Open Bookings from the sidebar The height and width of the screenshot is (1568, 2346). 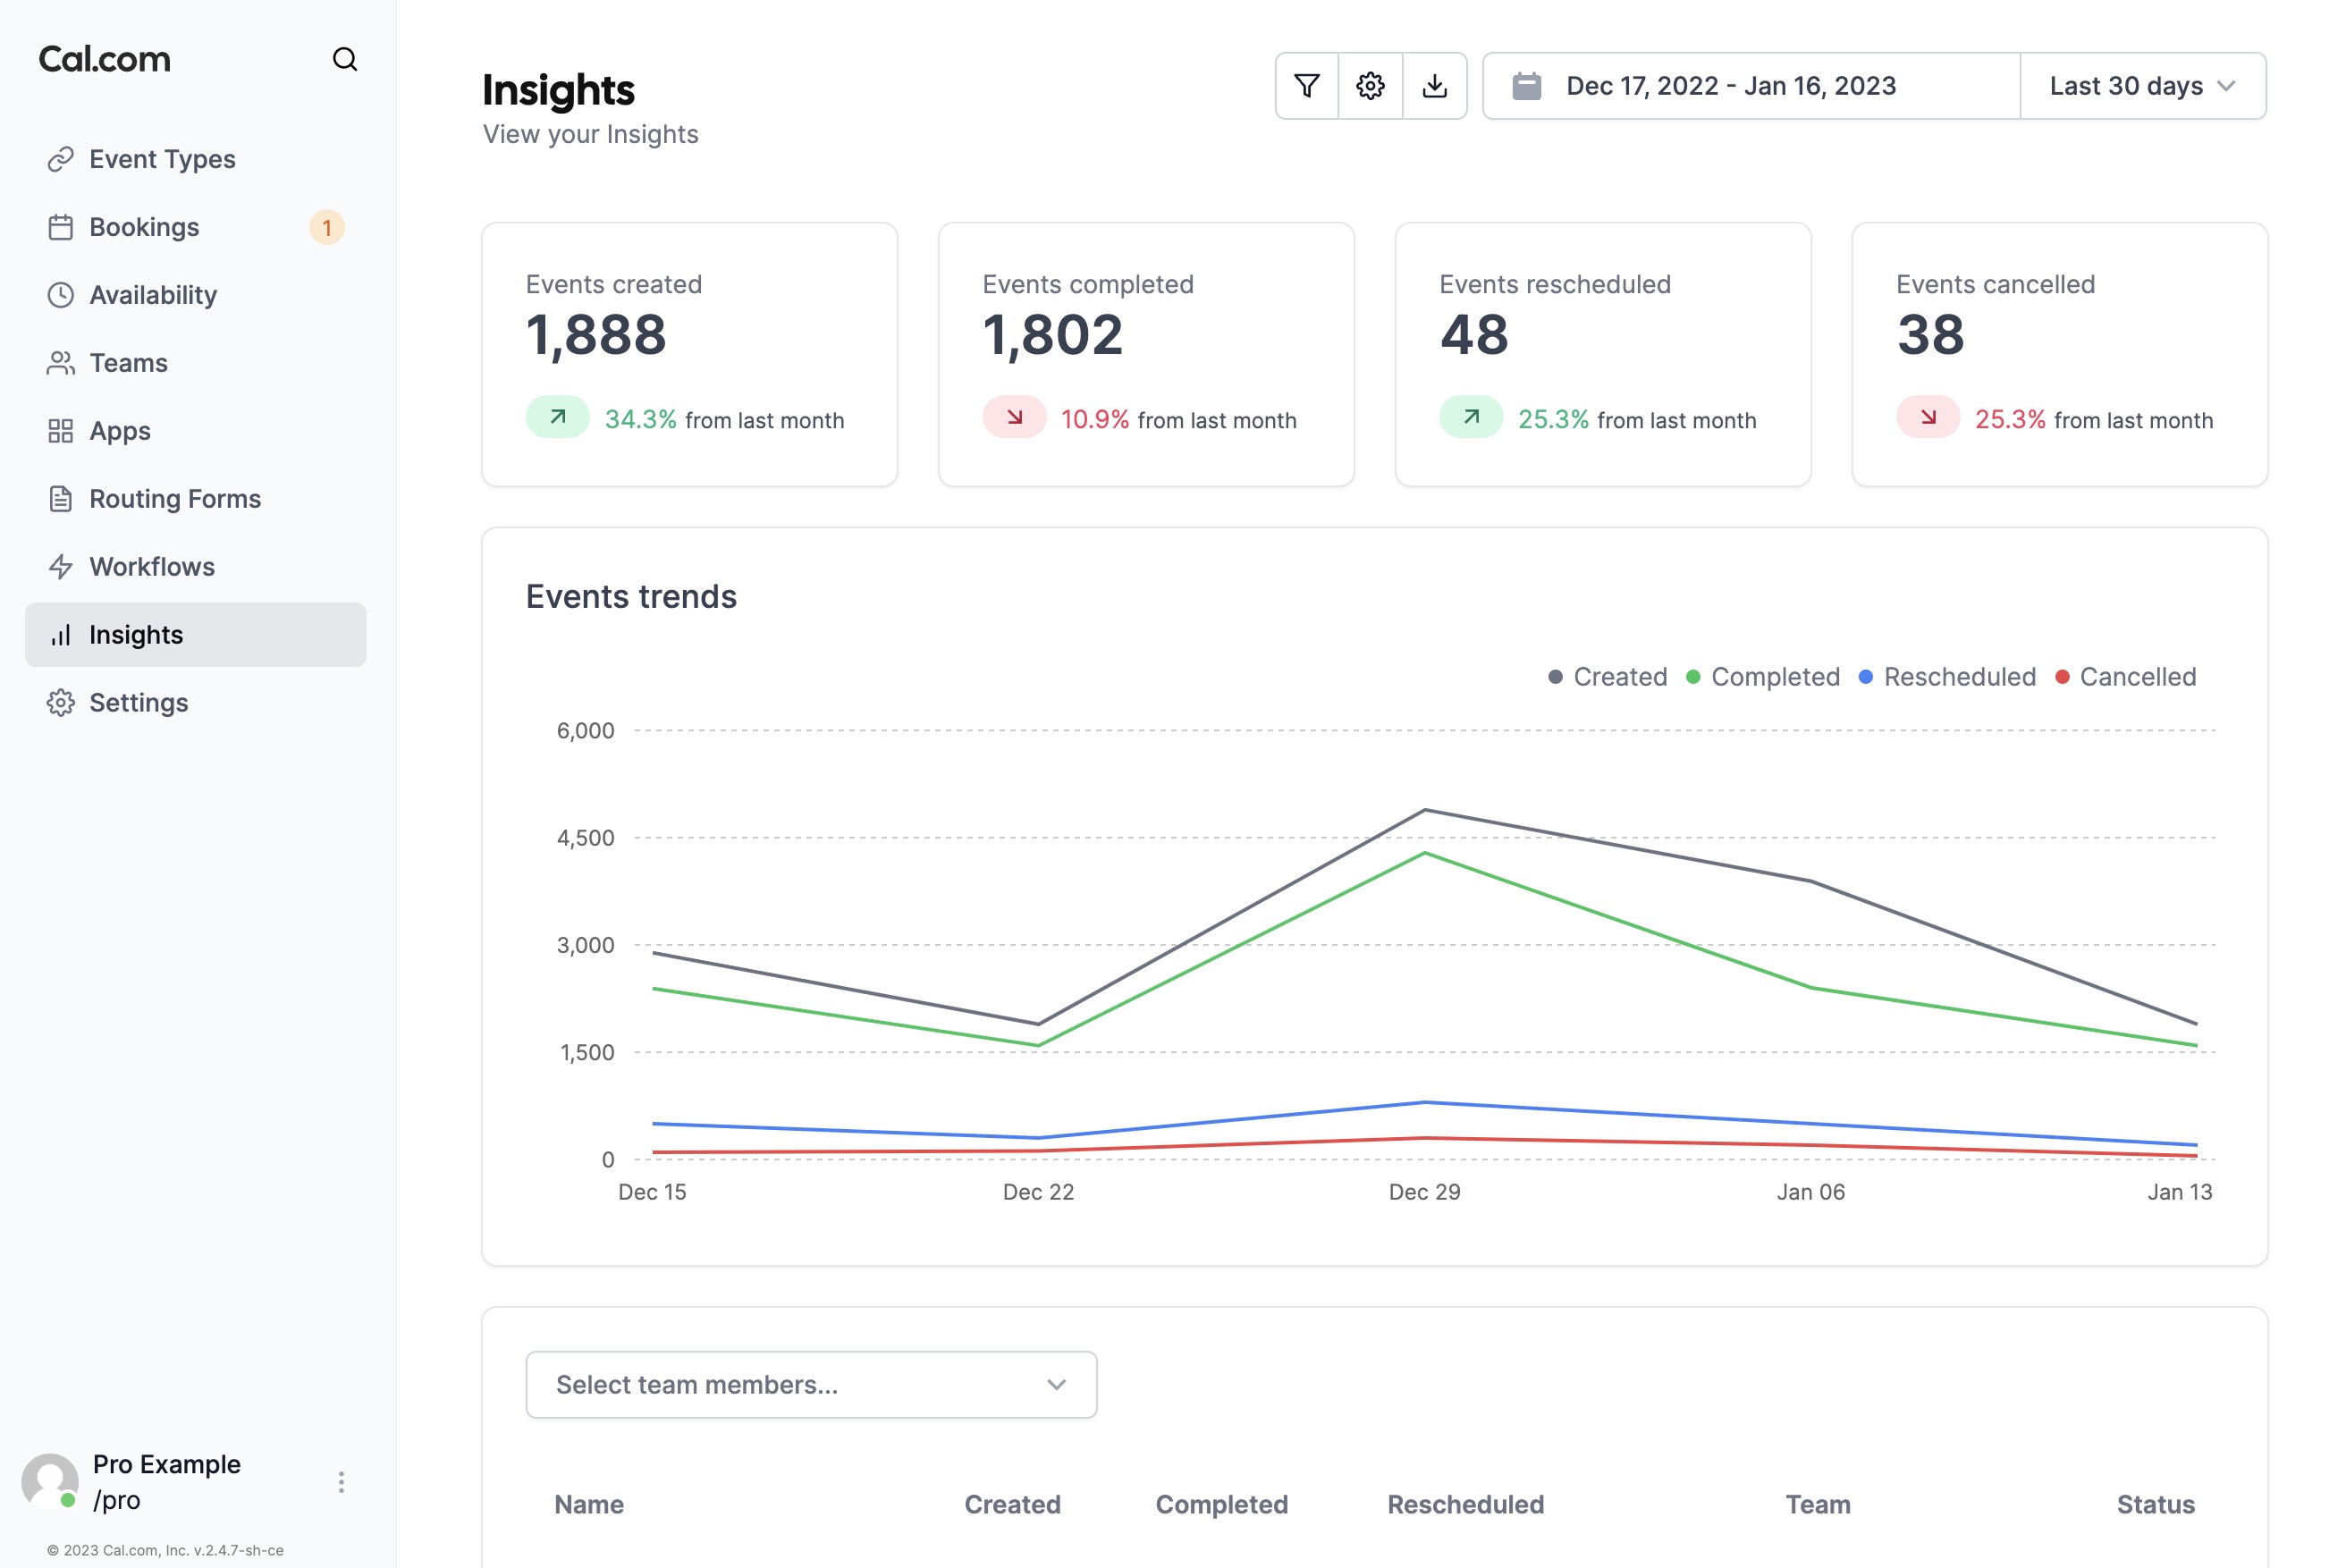point(144,227)
